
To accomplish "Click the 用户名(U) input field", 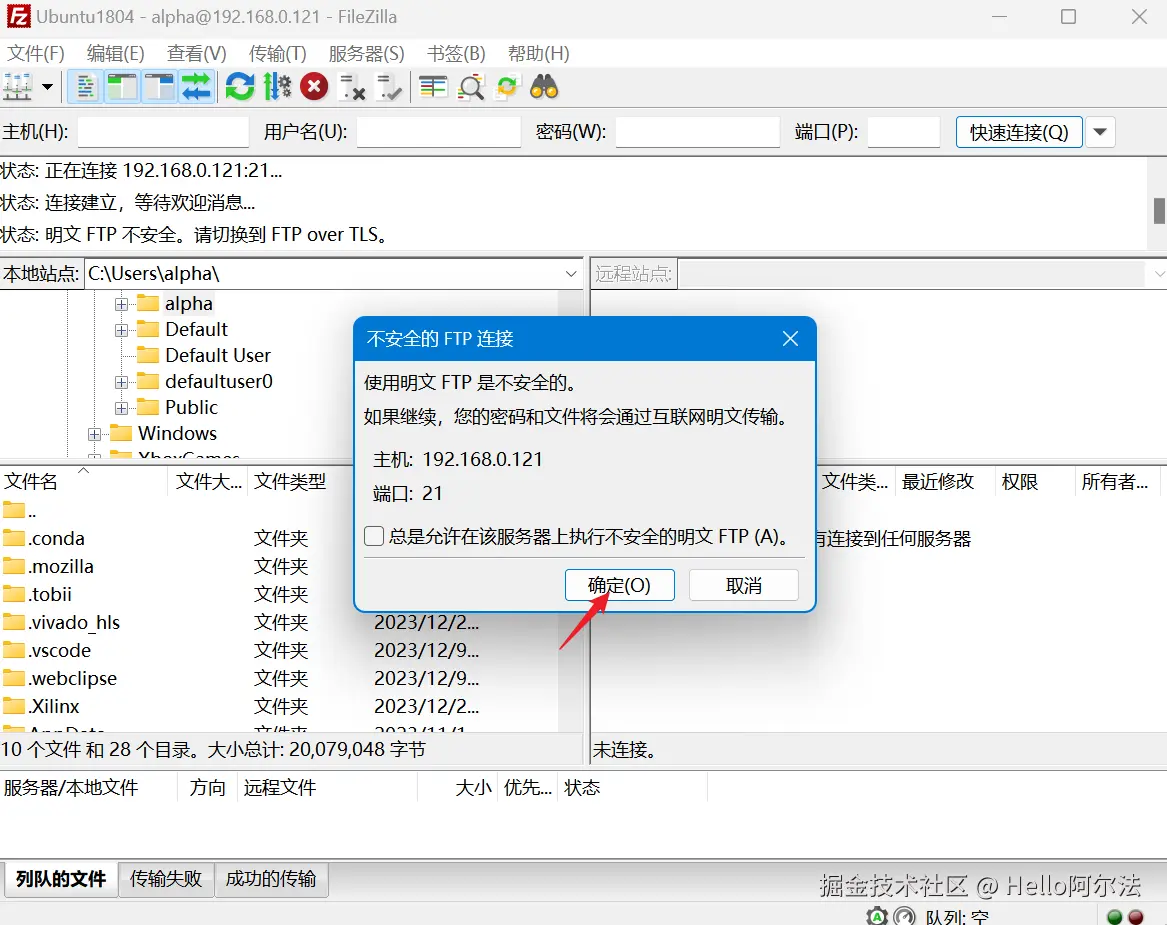I will (438, 132).
